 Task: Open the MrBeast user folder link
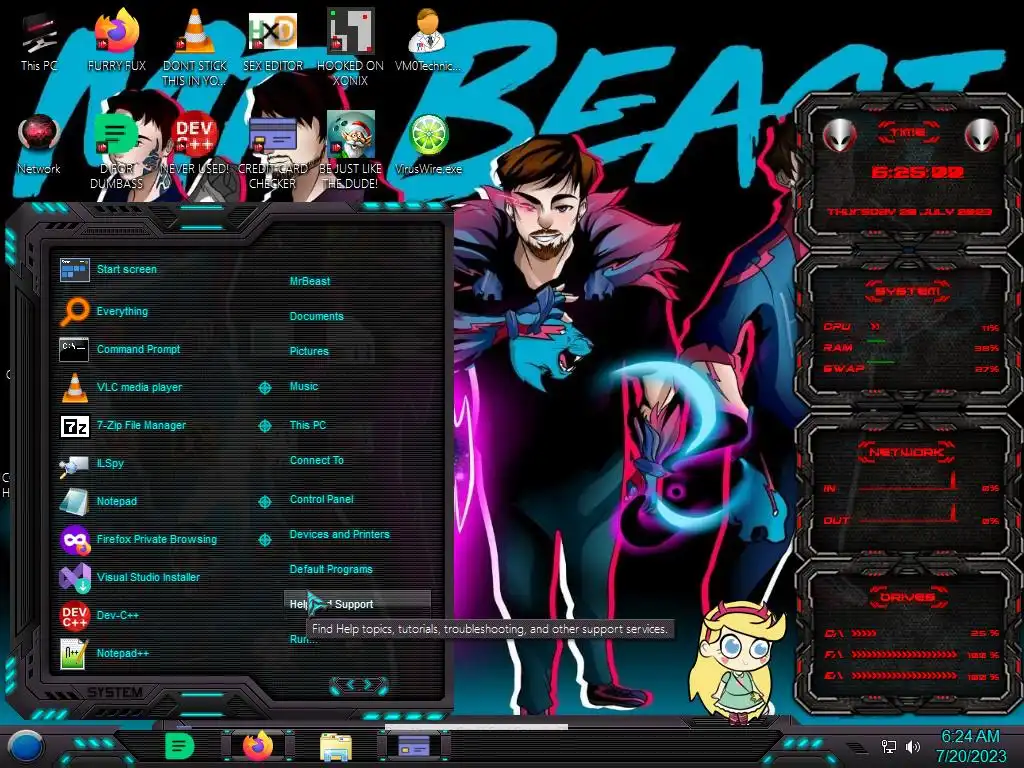[x=310, y=281]
